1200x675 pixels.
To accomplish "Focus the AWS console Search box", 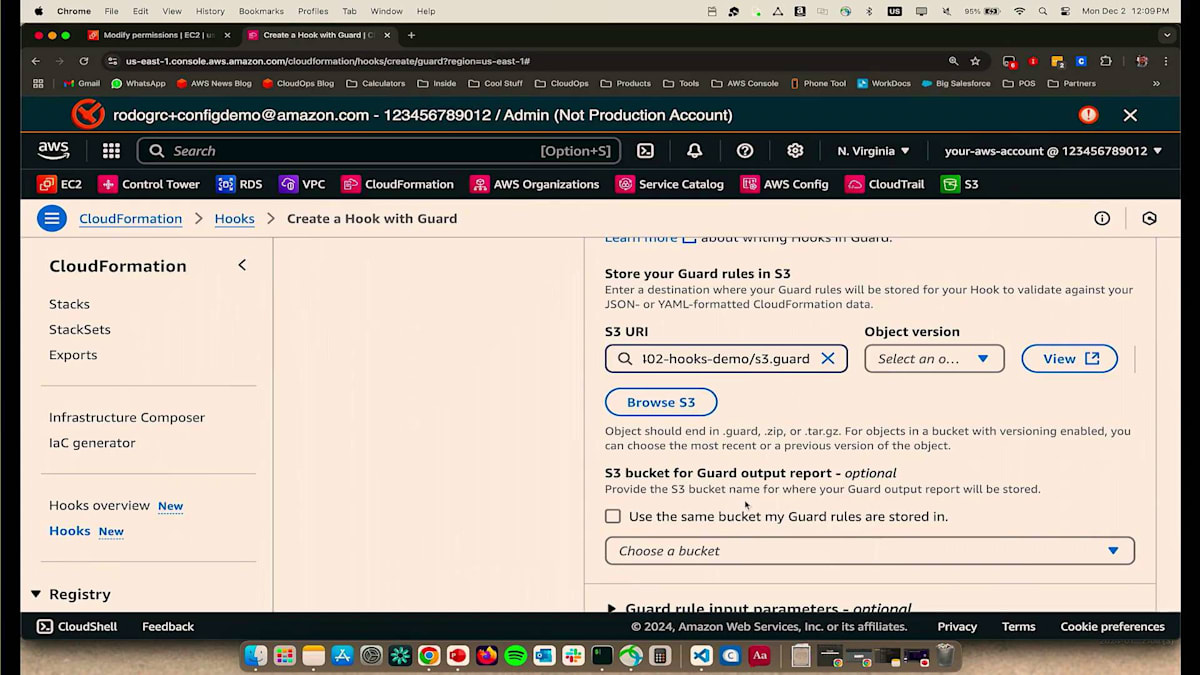I will pos(379,151).
